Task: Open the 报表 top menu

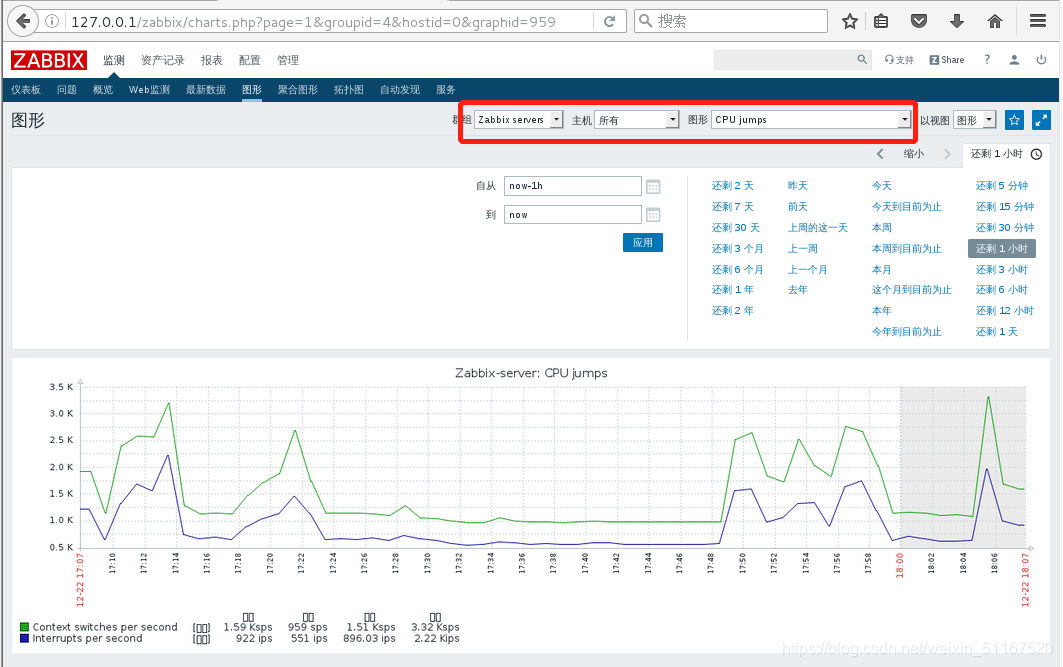Action: click(x=212, y=60)
